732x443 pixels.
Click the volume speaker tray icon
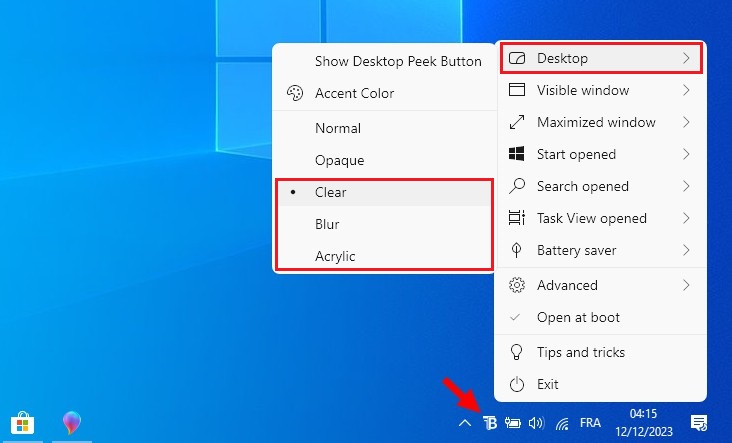[536, 423]
